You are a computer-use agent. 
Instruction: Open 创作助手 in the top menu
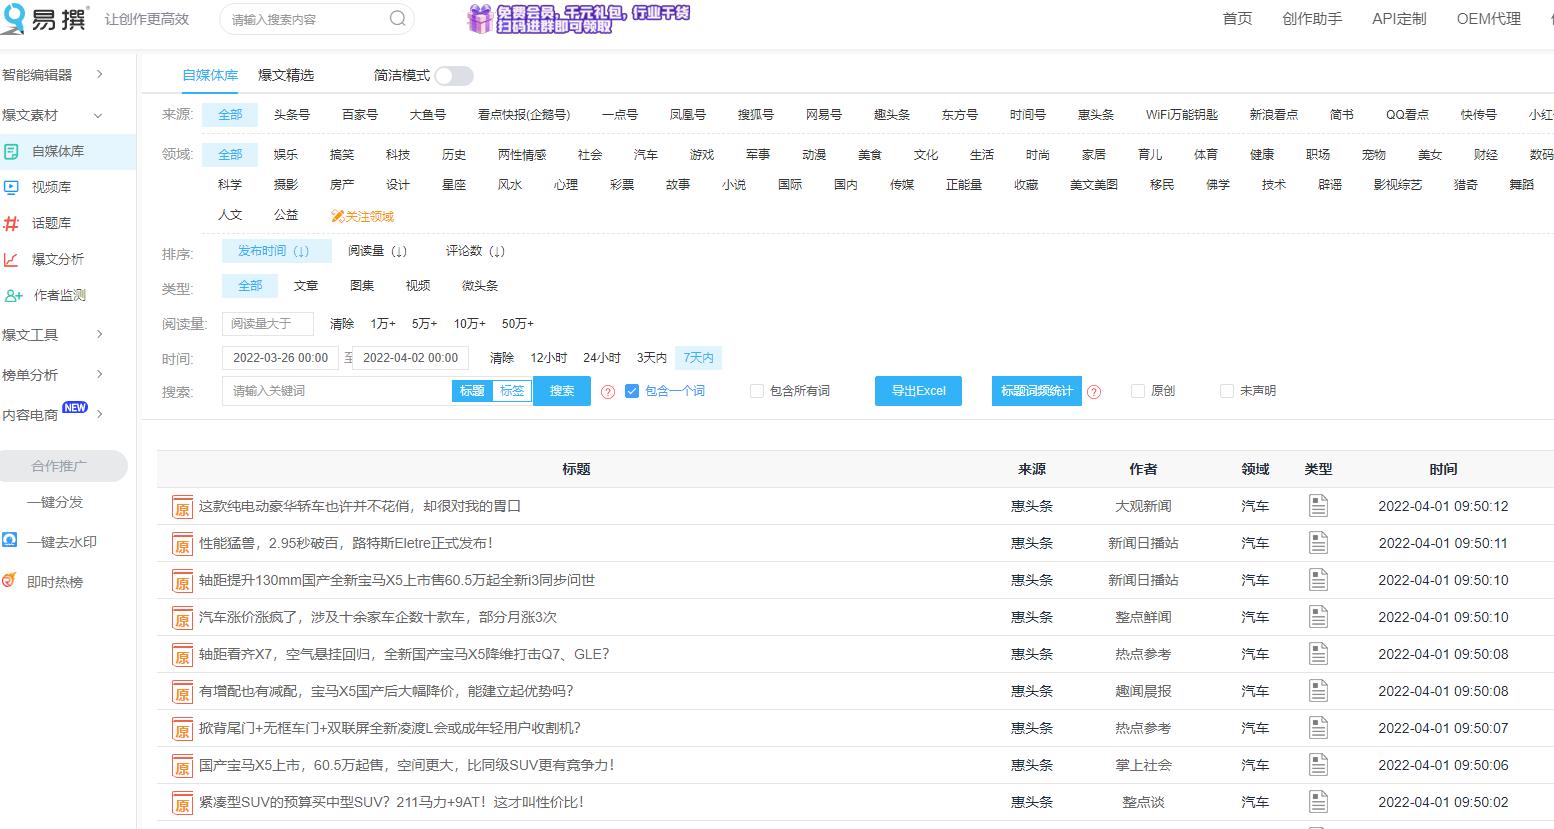(x=1311, y=18)
